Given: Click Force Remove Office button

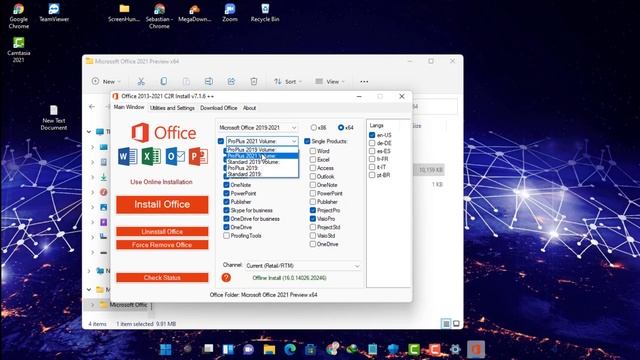Looking at the screenshot, I should point(162,245).
